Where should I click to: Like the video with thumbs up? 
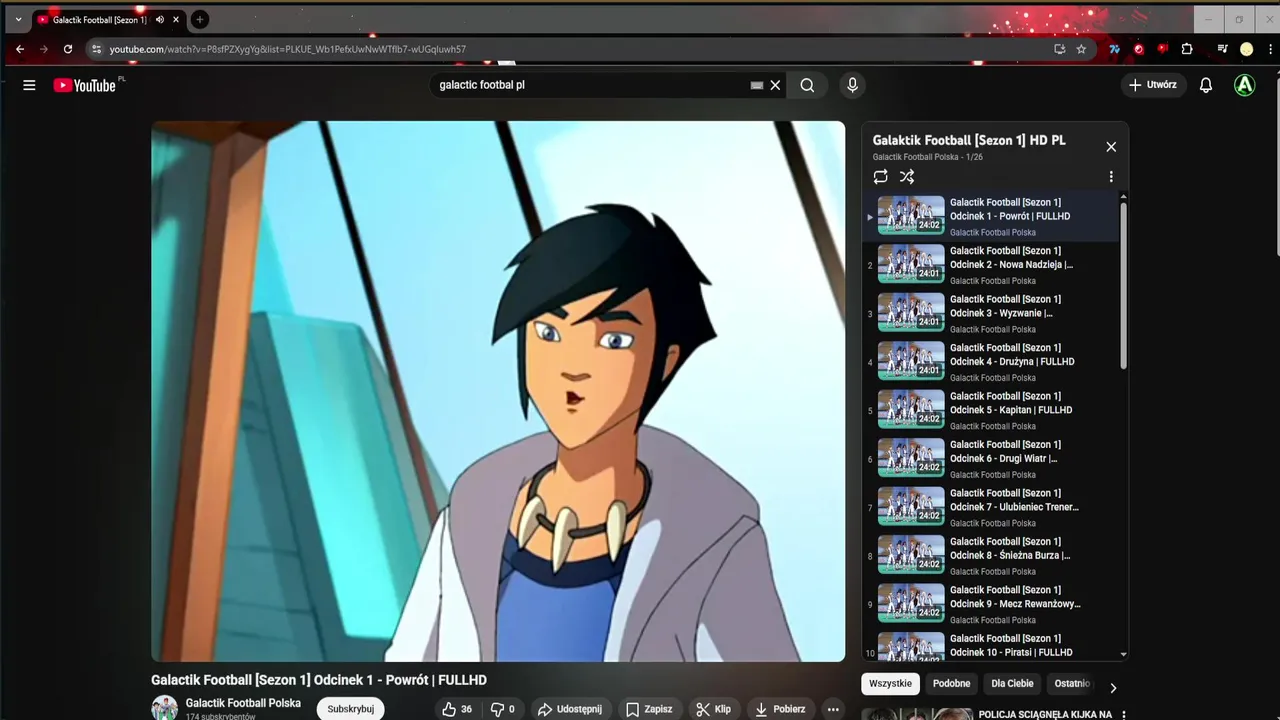[457, 709]
